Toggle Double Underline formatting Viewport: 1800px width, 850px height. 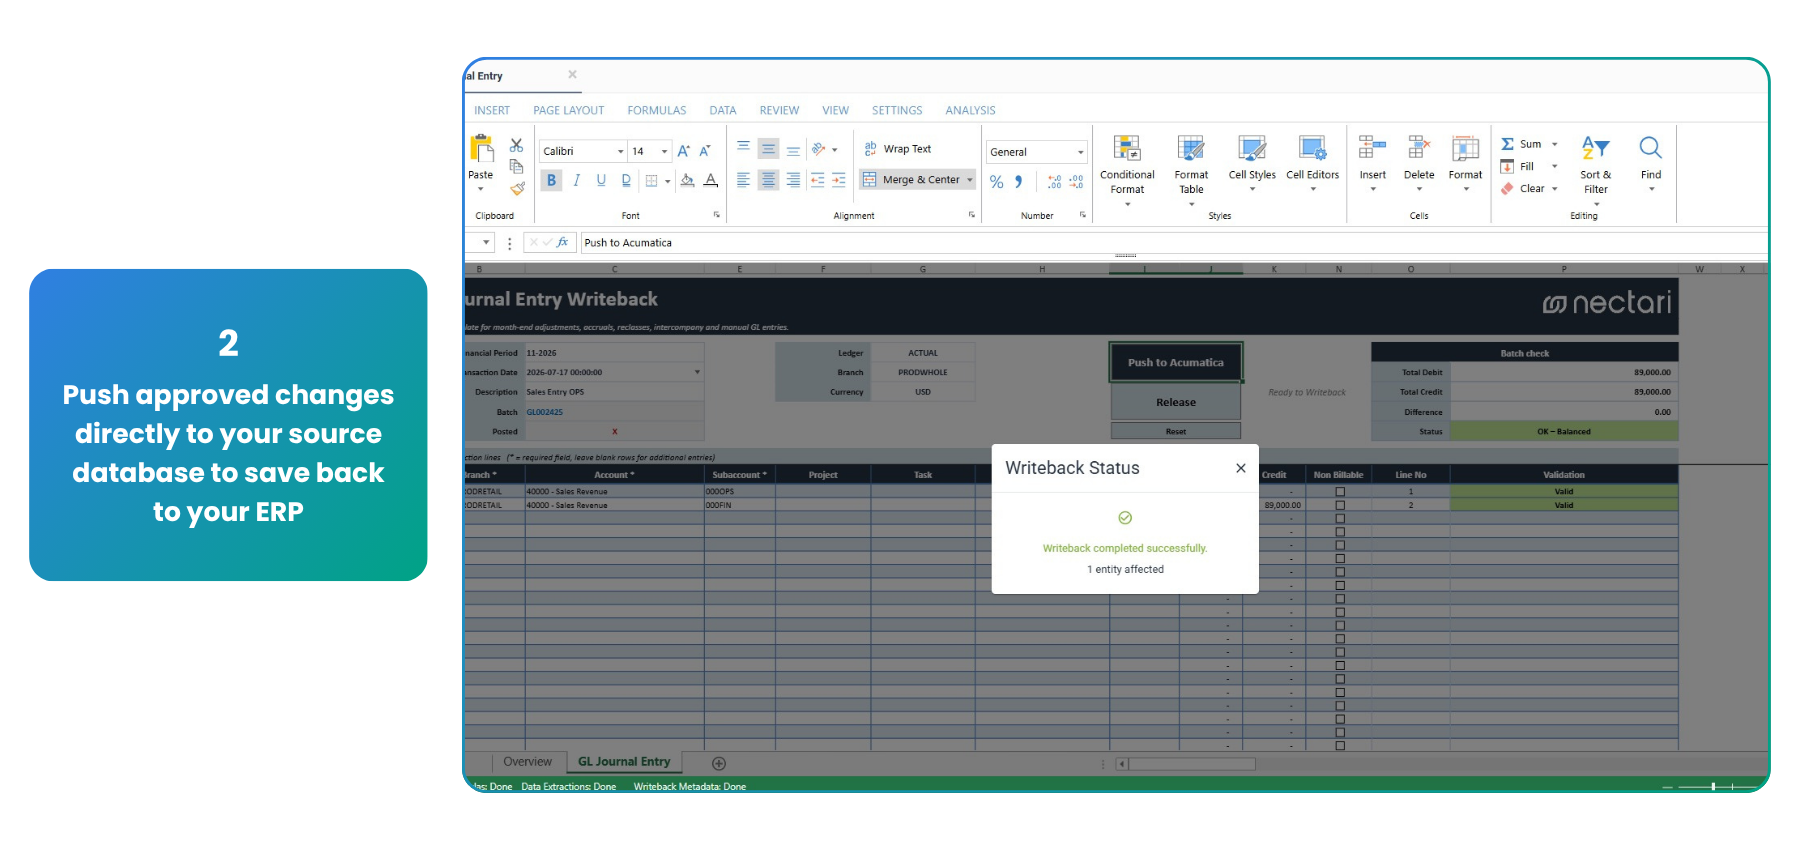626,181
